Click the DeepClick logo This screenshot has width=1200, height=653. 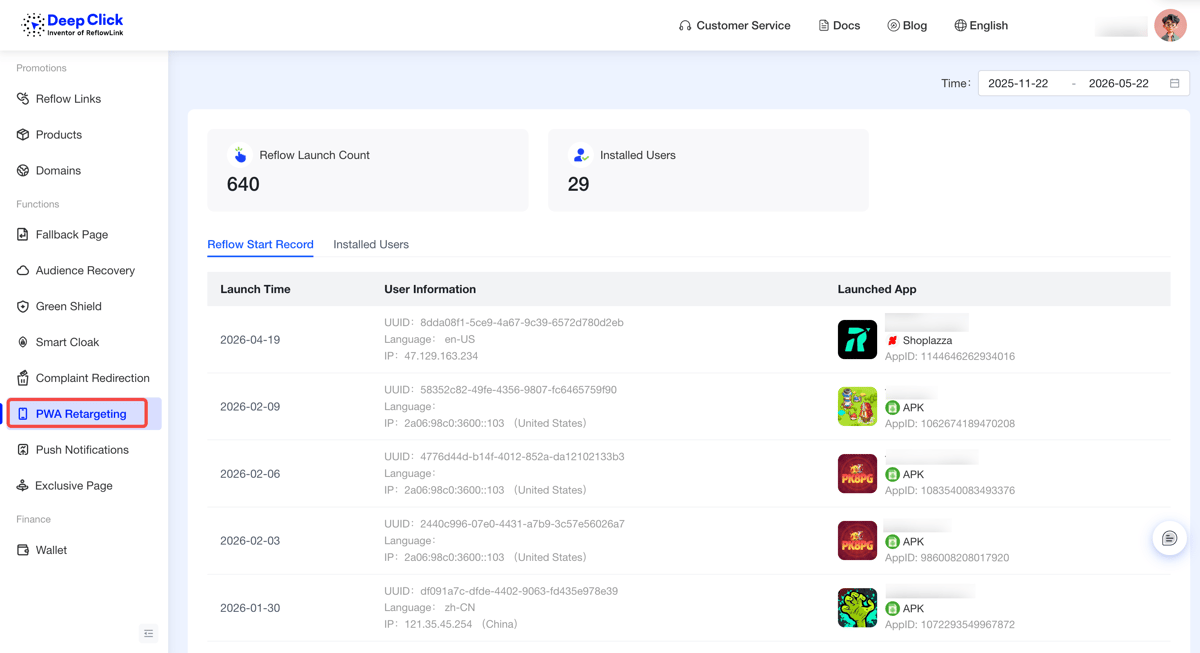pos(72,25)
